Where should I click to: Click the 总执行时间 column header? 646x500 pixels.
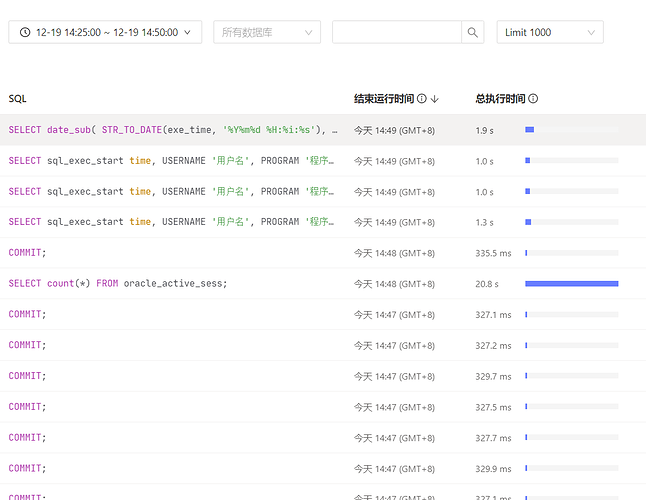tap(501, 98)
